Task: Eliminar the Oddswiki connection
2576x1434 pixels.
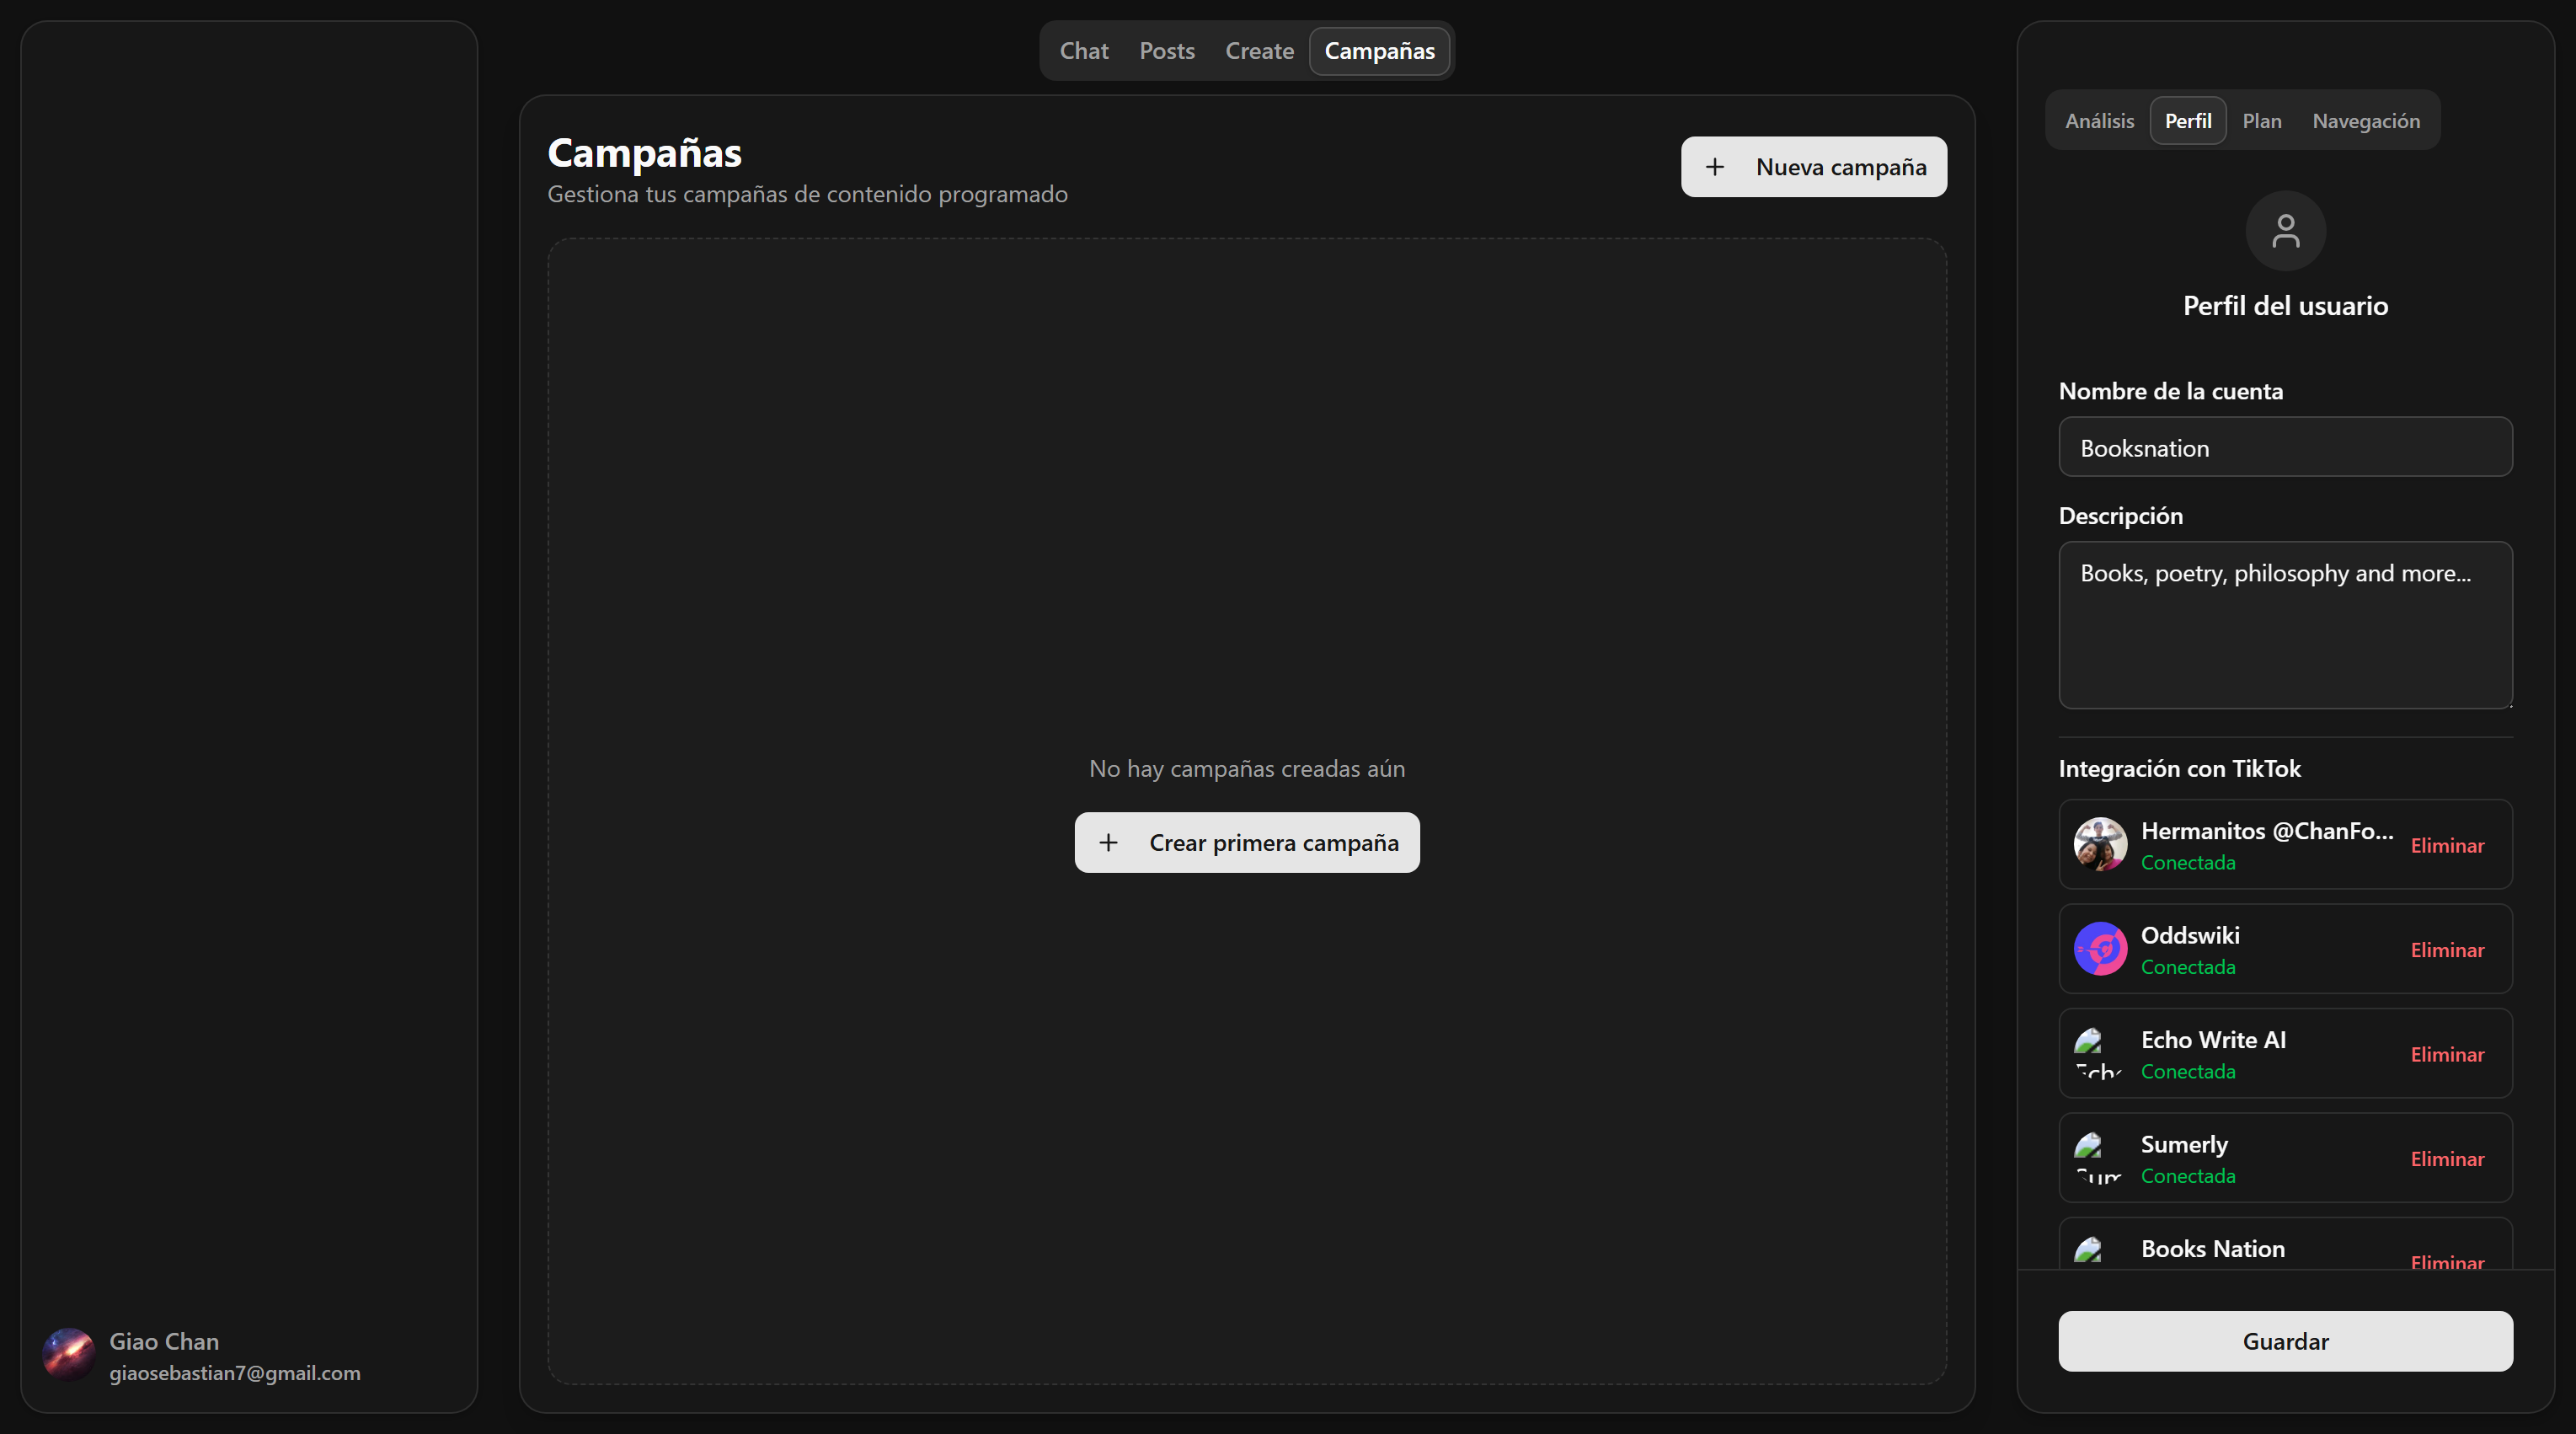Action: click(x=2446, y=949)
